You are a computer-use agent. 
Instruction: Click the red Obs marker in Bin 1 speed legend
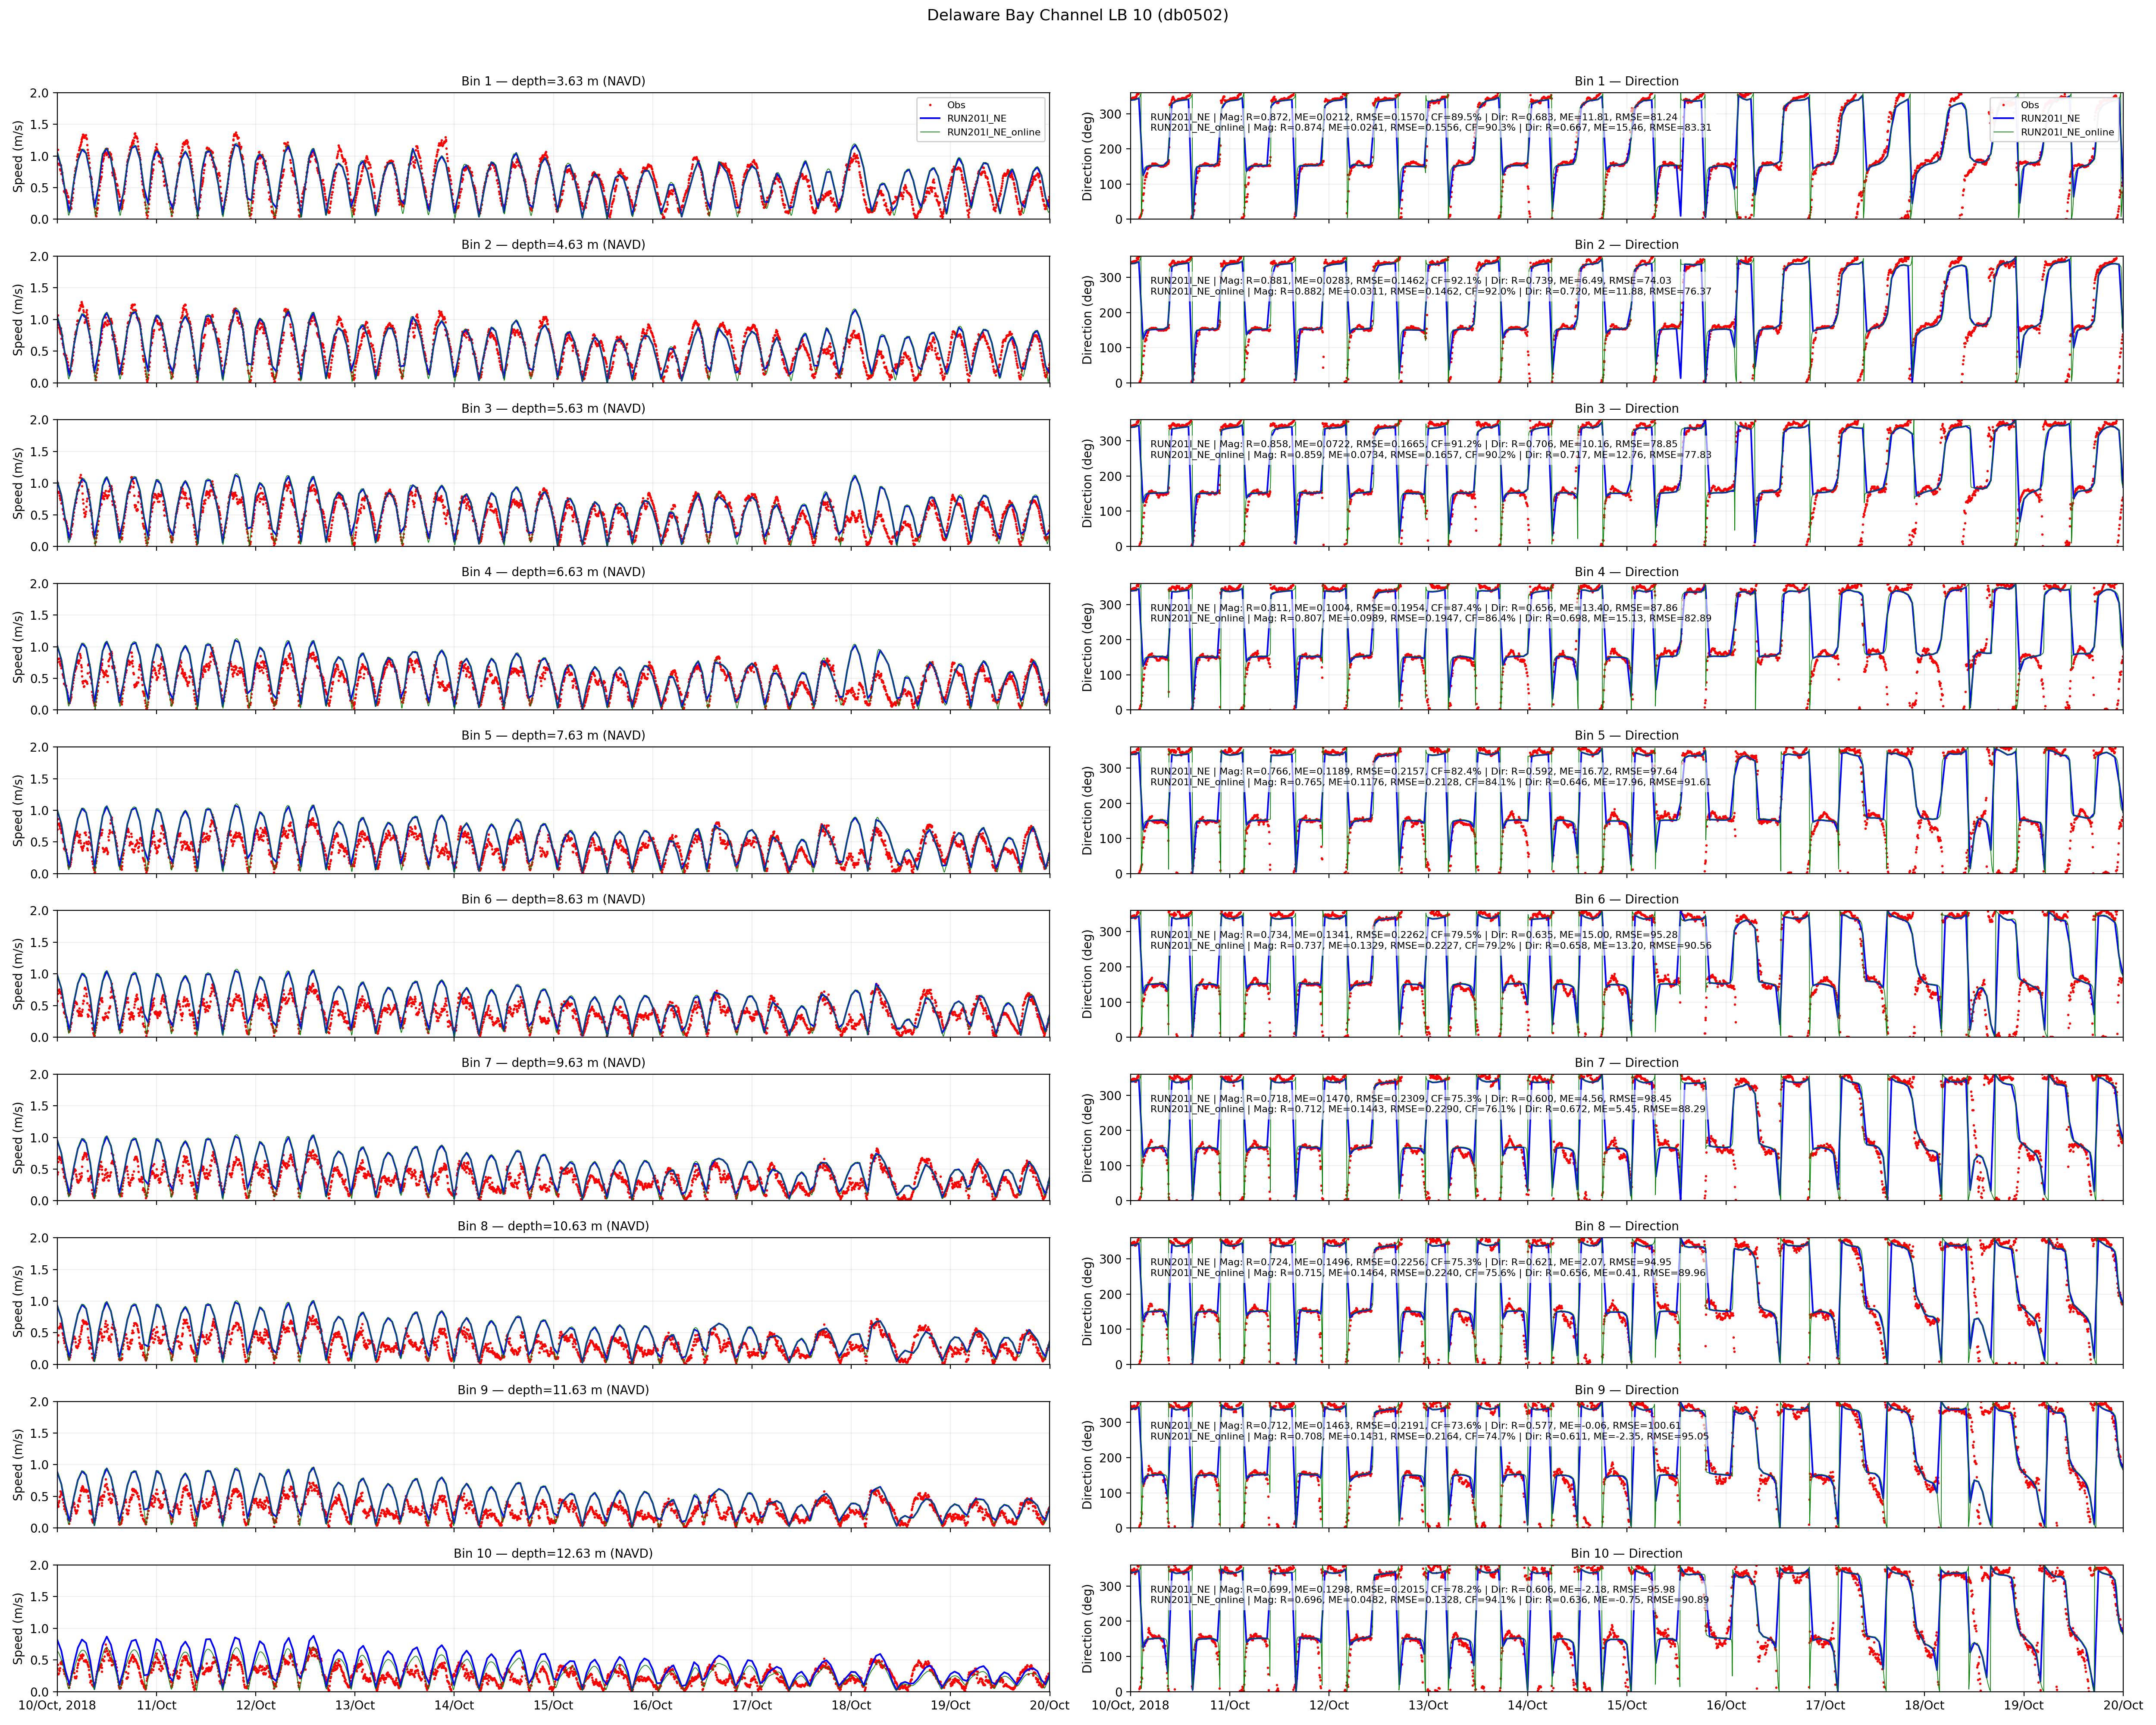click(x=931, y=105)
